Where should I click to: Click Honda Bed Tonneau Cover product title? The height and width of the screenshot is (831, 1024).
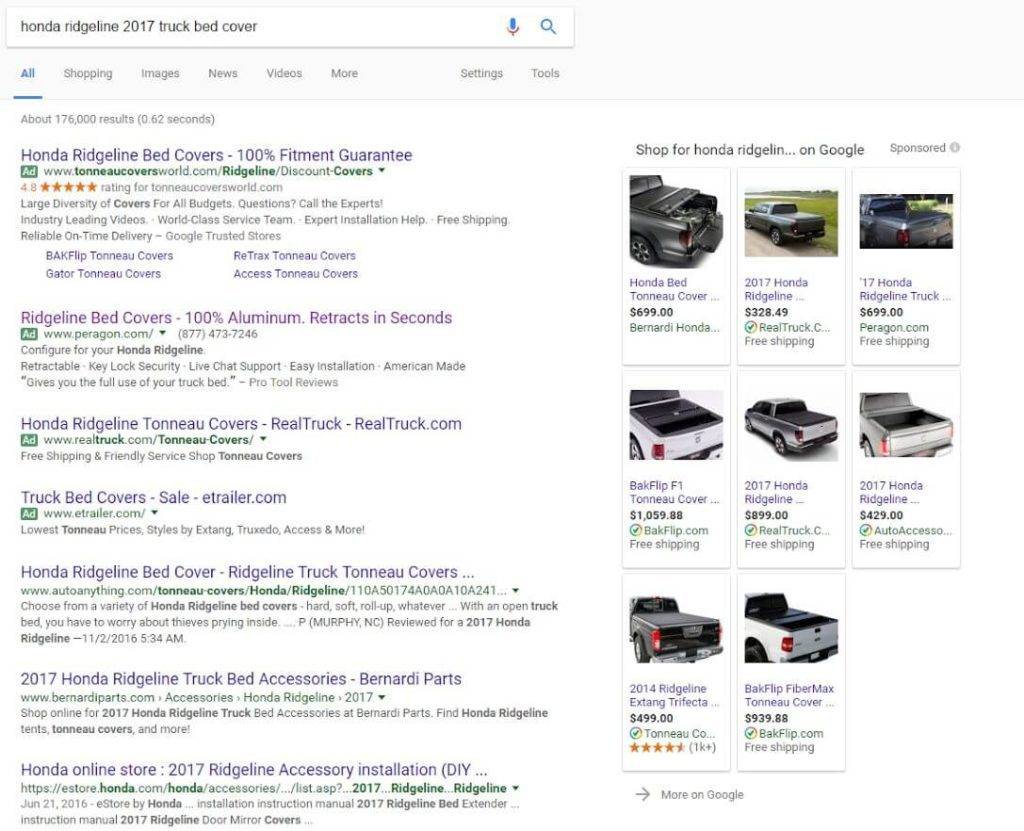[x=674, y=289]
